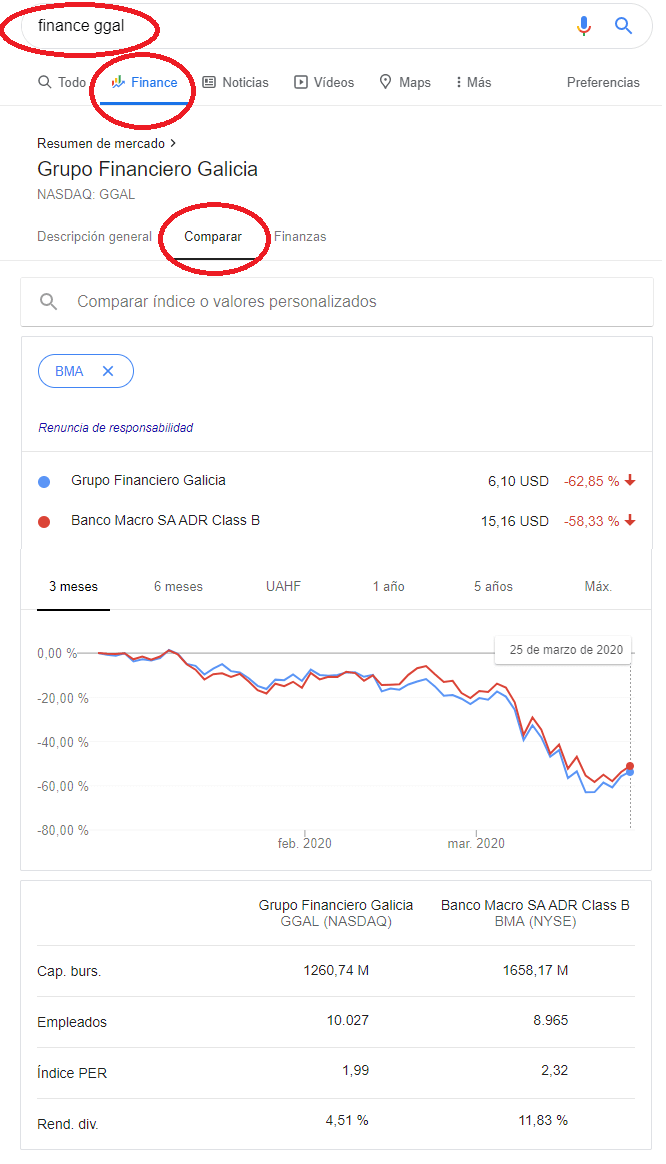This screenshot has height=1164, width=666.
Task: Select the 5 años time range
Action: [494, 586]
